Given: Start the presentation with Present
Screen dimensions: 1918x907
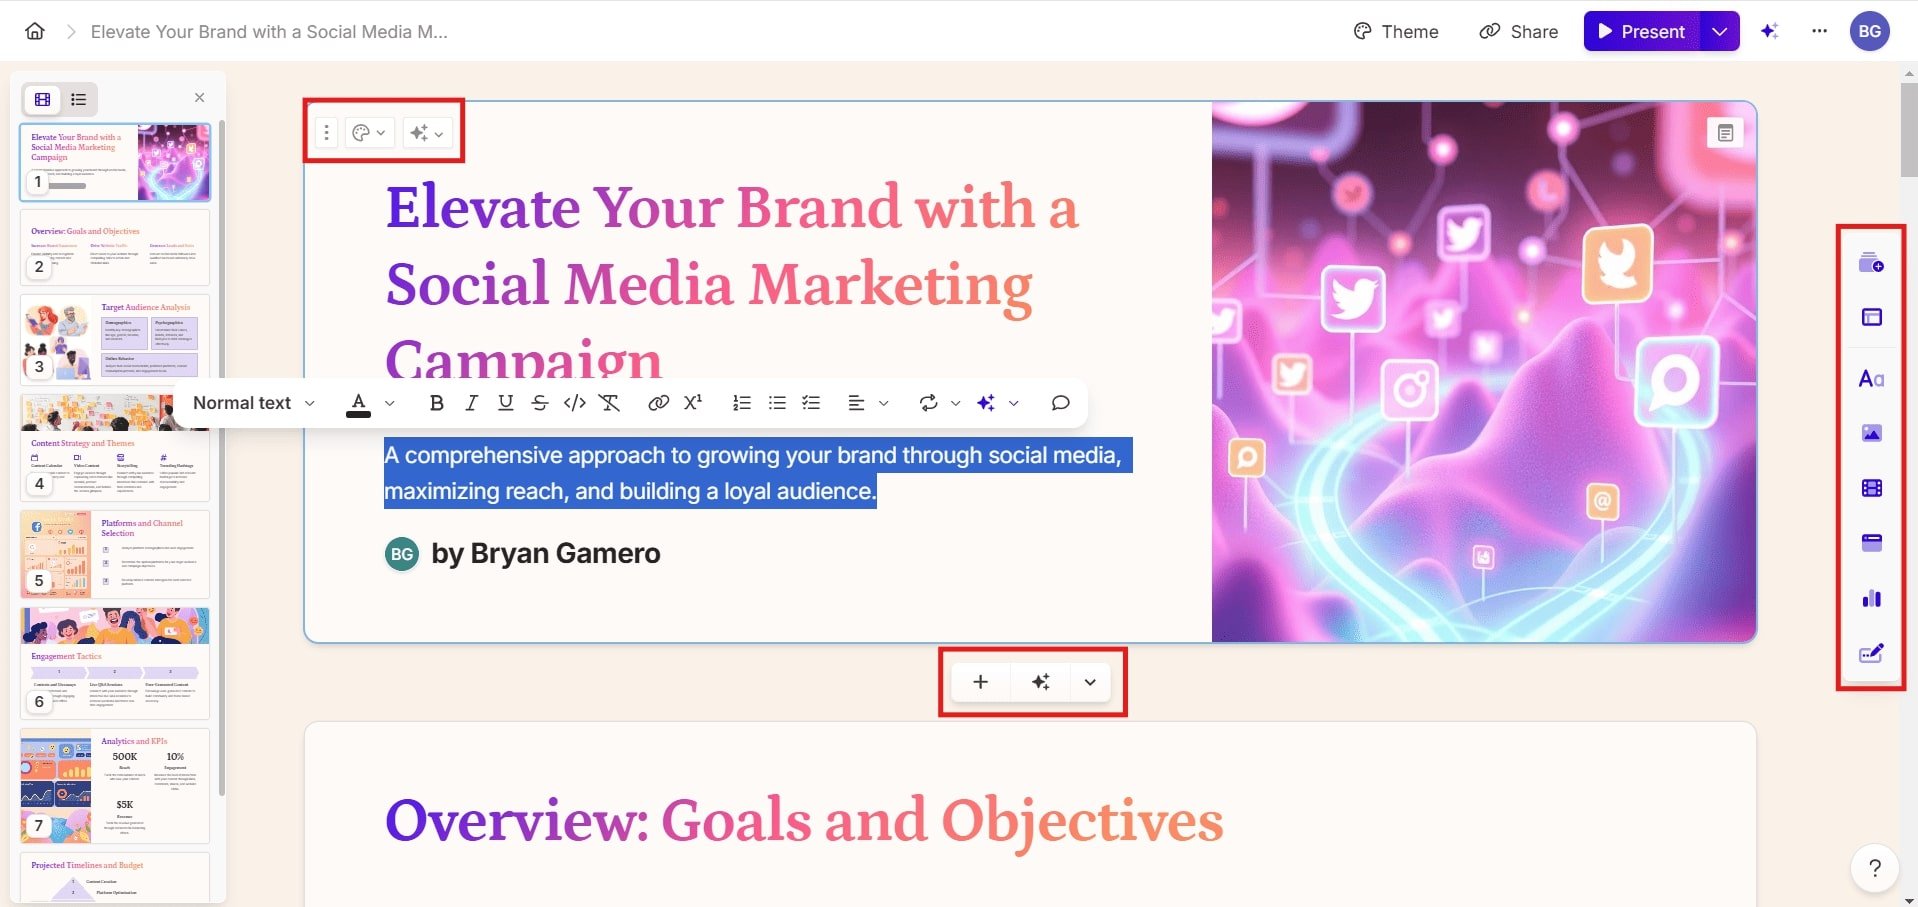Looking at the screenshot, I should click(x=1641, y=31).
